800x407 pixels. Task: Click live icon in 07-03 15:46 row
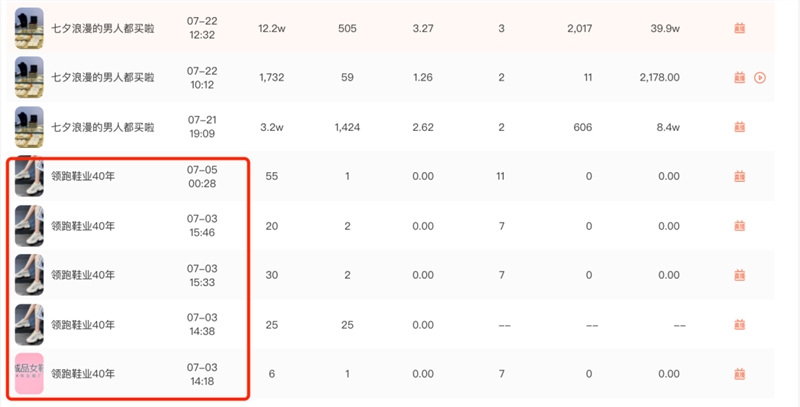739,226
